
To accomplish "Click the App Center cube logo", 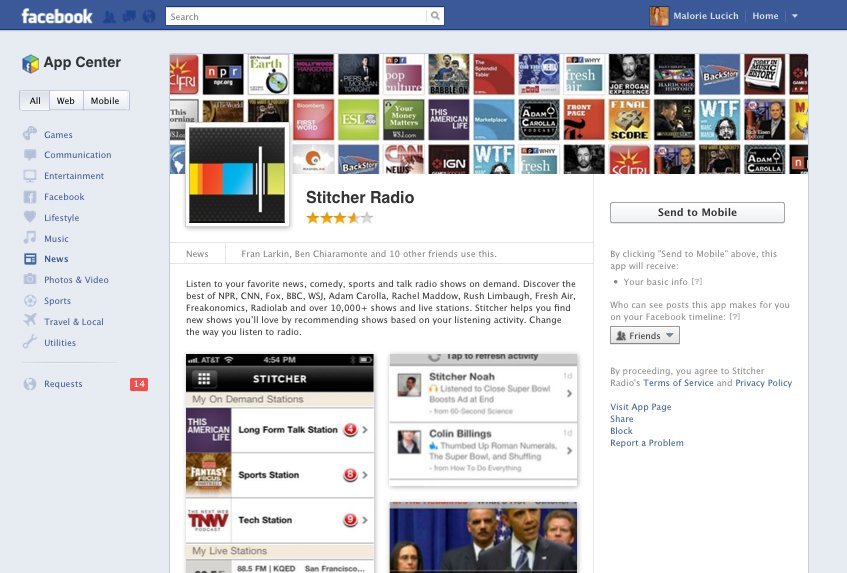I will coord(30,63).
